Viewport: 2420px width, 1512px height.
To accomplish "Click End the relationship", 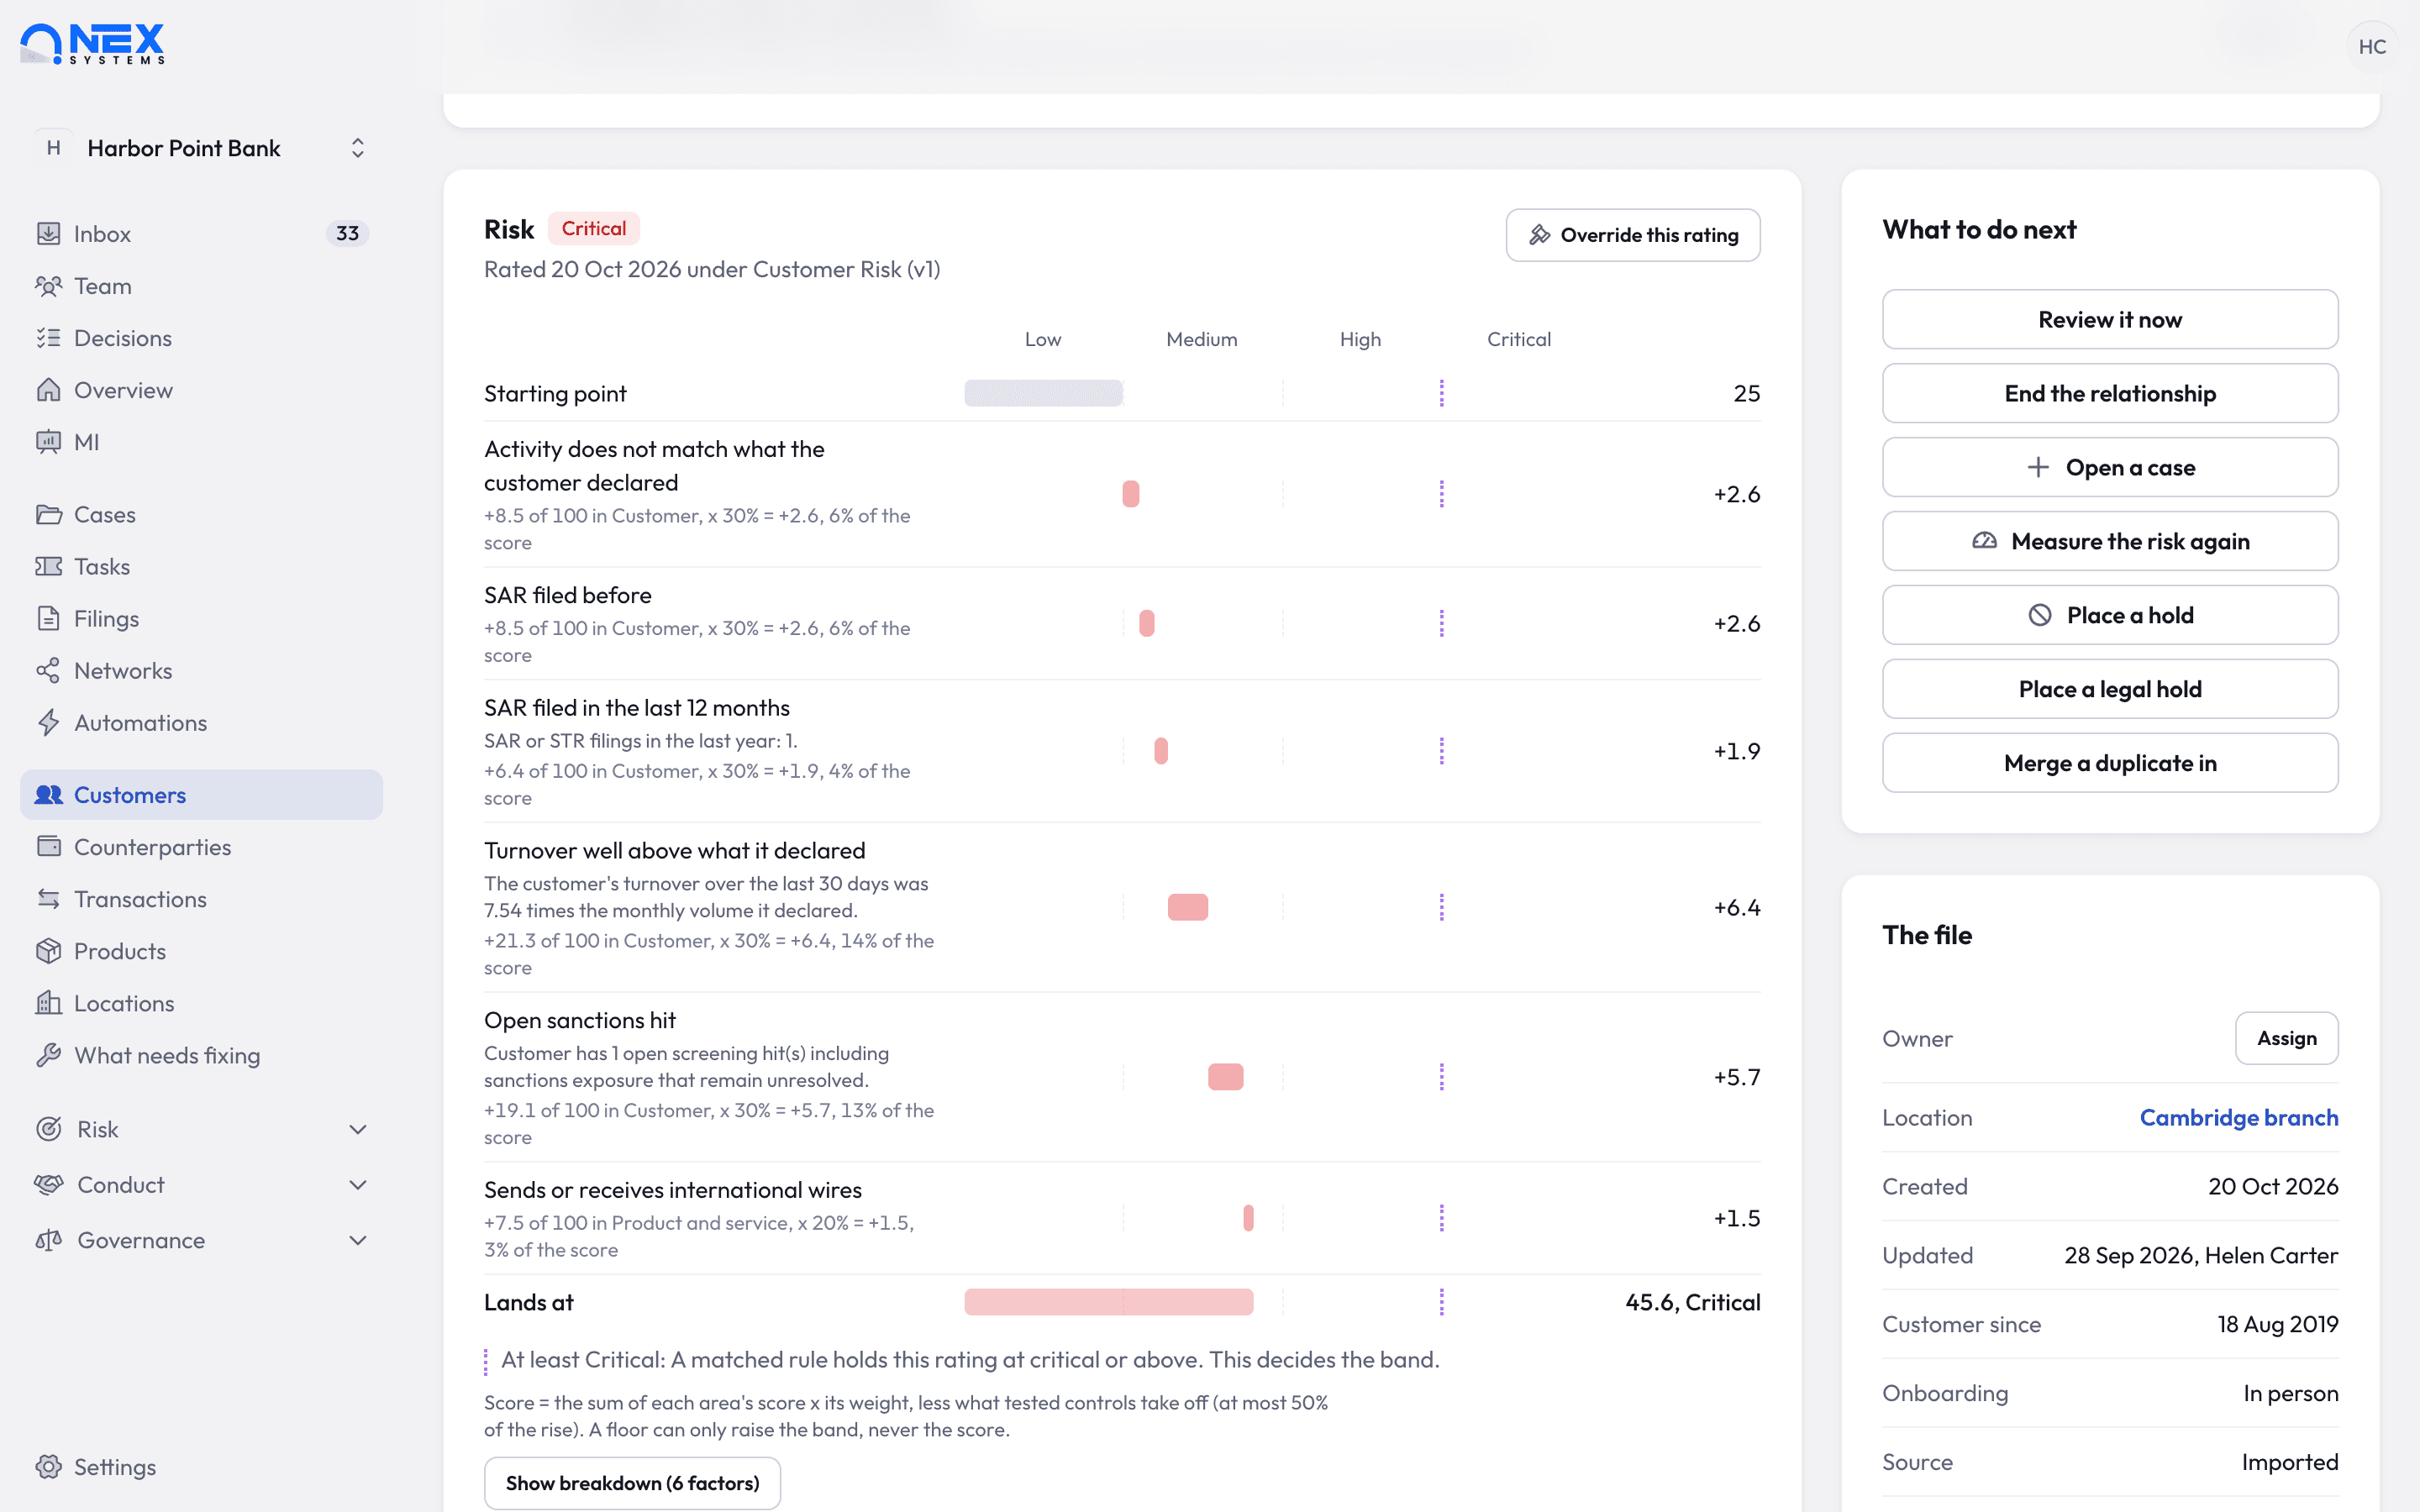I will (x=2110, y=394).
